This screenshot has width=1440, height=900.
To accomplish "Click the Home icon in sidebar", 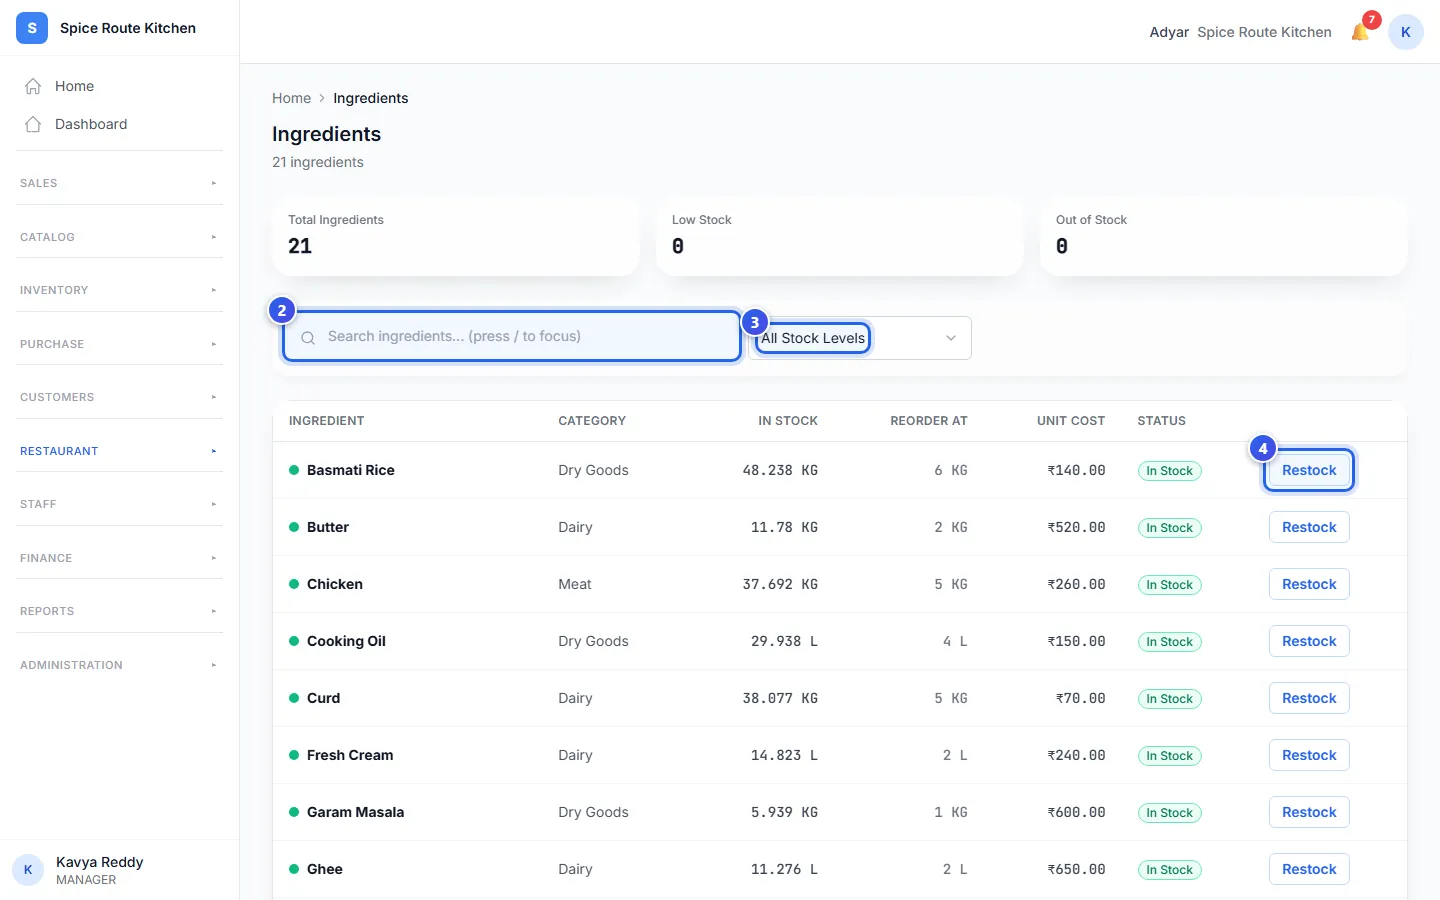I will coord(33,86).
